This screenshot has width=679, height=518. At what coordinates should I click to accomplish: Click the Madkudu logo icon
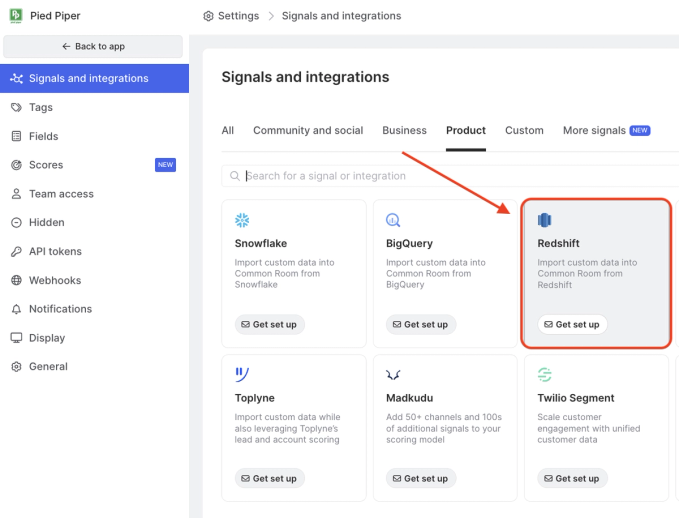click(394, 374)
